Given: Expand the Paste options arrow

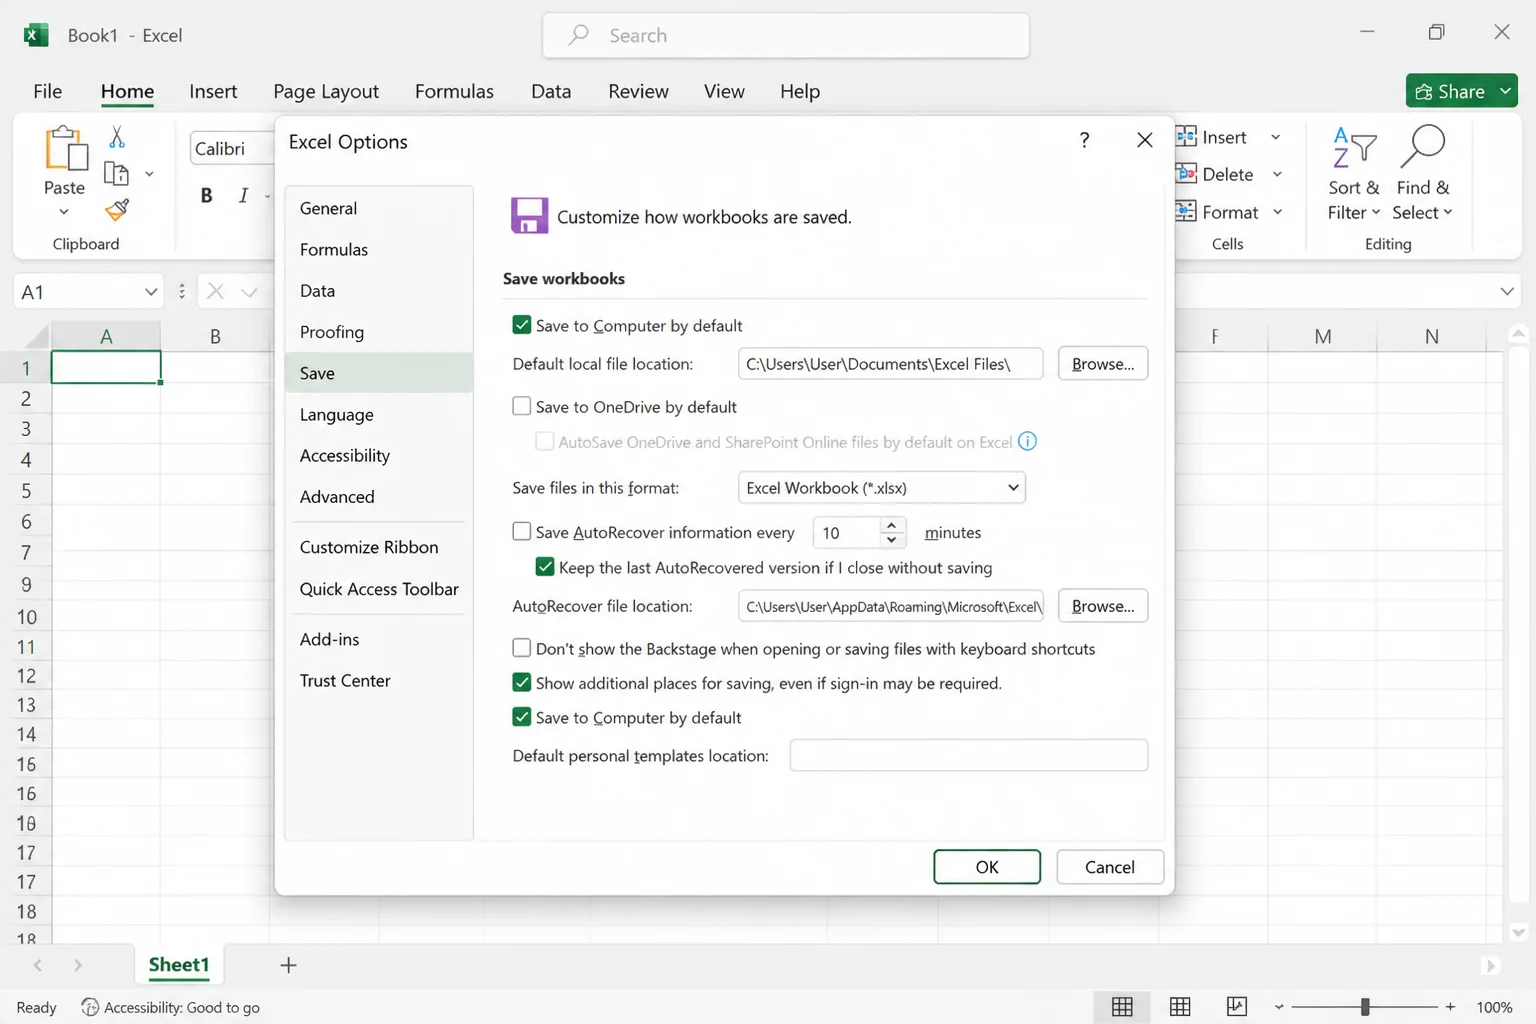Looking at the screenshot, I should point(64,212).
